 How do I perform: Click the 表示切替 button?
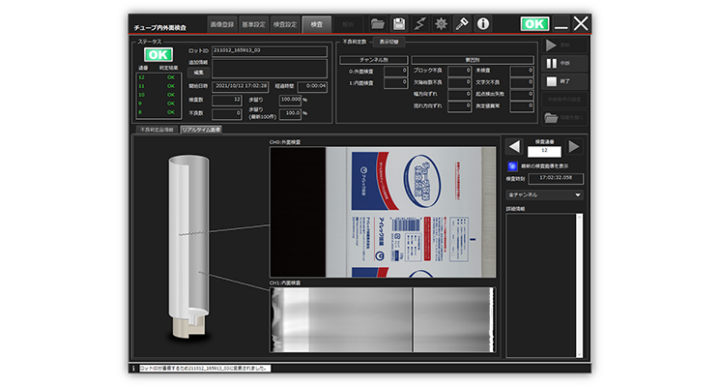[x=389, y=42]
